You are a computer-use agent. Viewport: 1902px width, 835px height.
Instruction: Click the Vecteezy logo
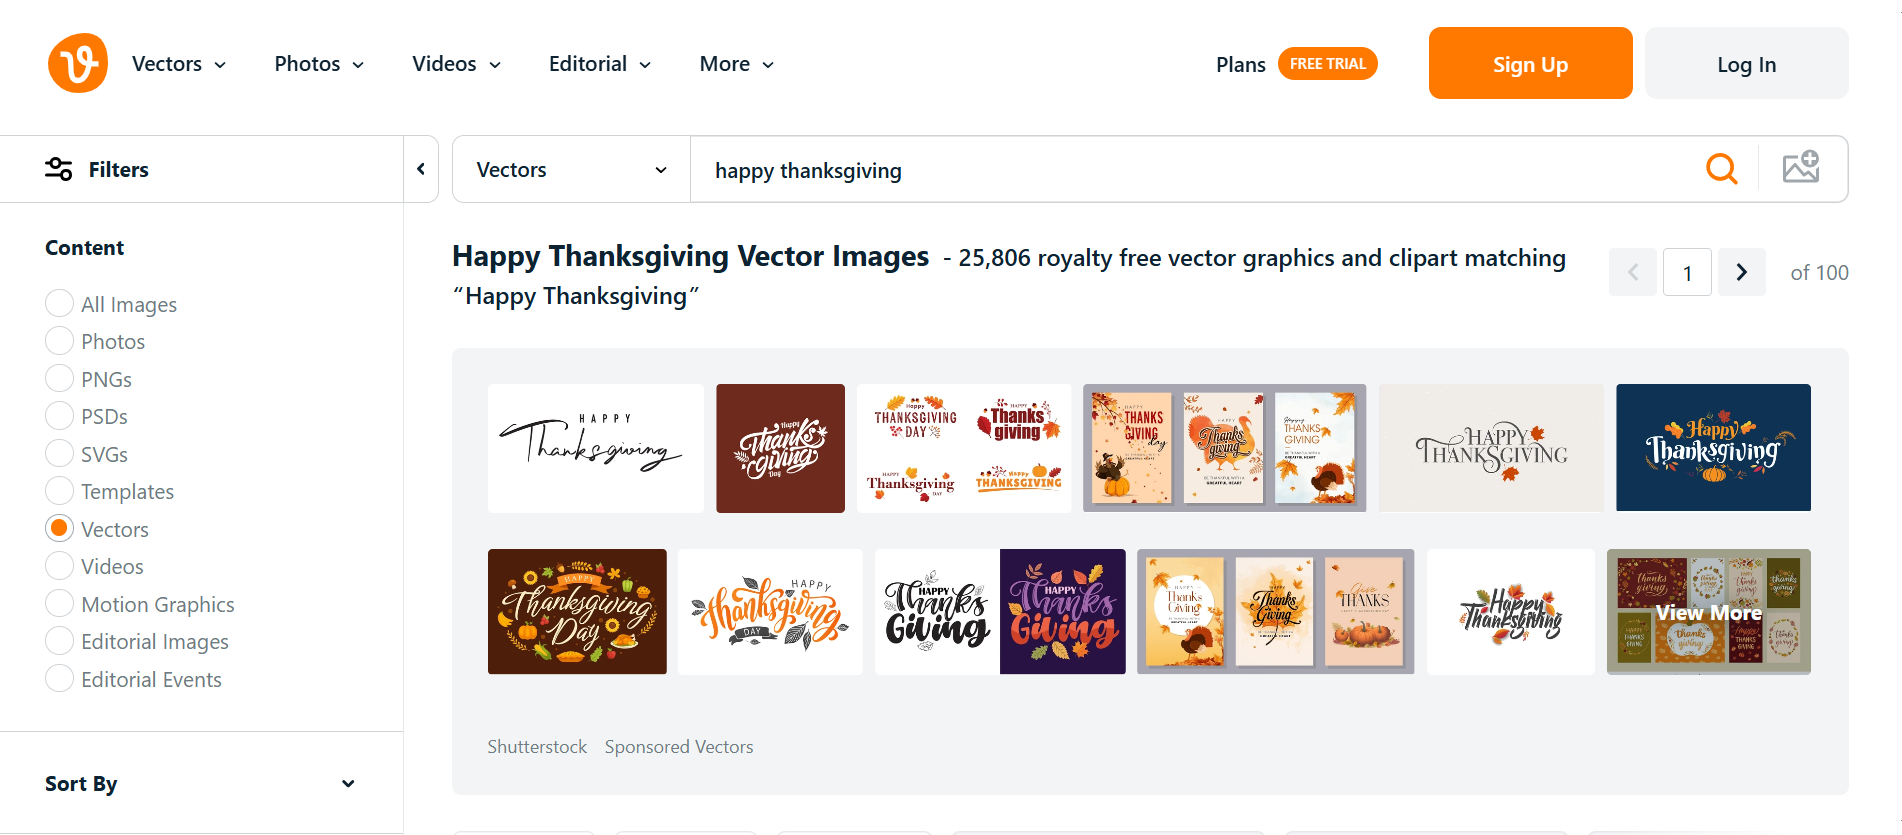point(77,62)
